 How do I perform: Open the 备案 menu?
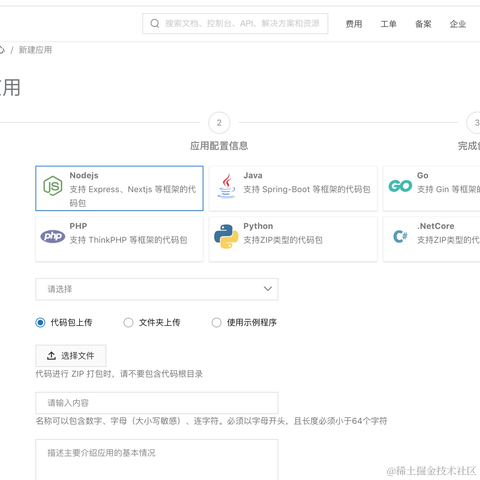tap(423, 24)
